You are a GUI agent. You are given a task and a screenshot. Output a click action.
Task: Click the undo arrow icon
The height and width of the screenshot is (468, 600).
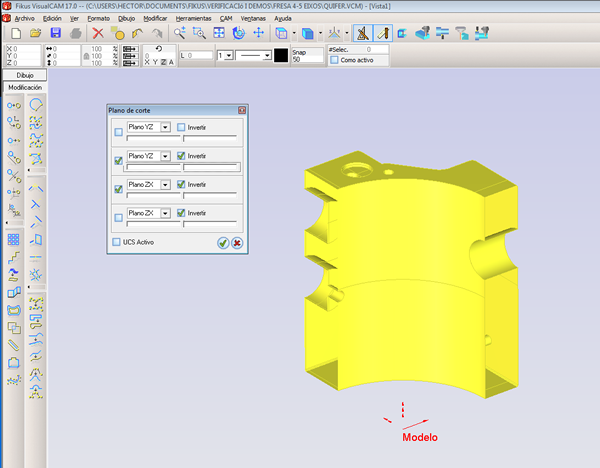[x=138, y=33]
